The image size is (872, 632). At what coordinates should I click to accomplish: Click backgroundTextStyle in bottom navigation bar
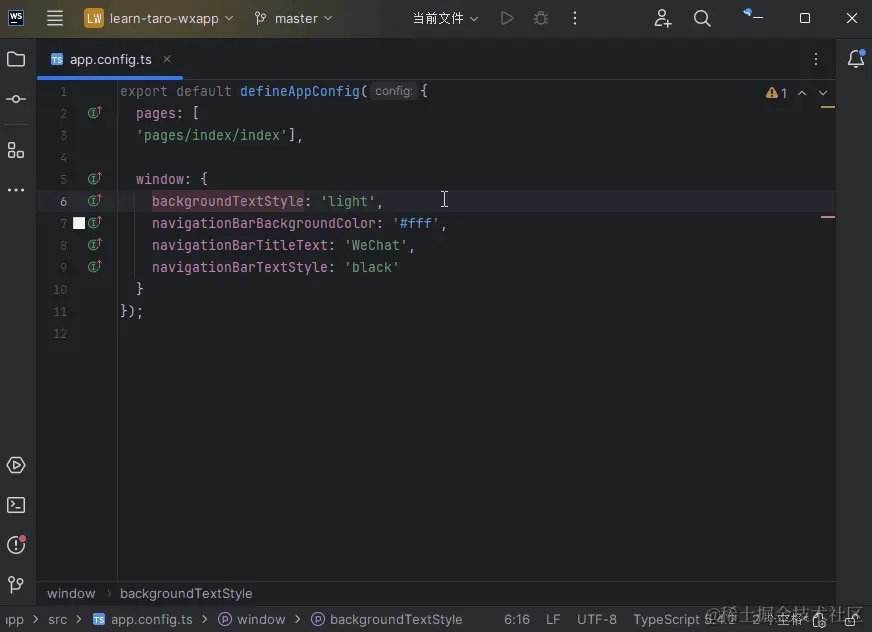click(387, 619)
